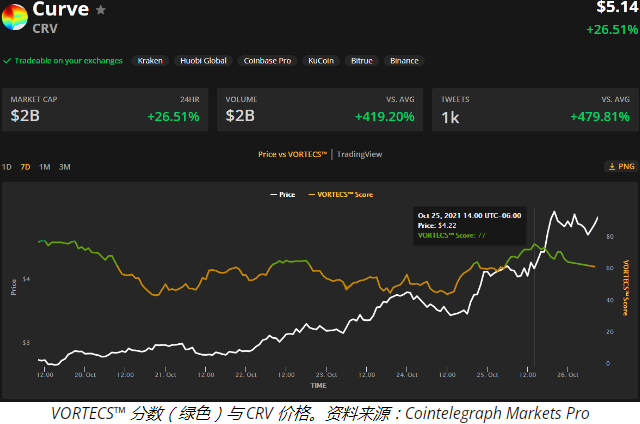Click the 'Tradeable on your exchanges' label
Screen dimensions: 640x424
coord(69,61)
